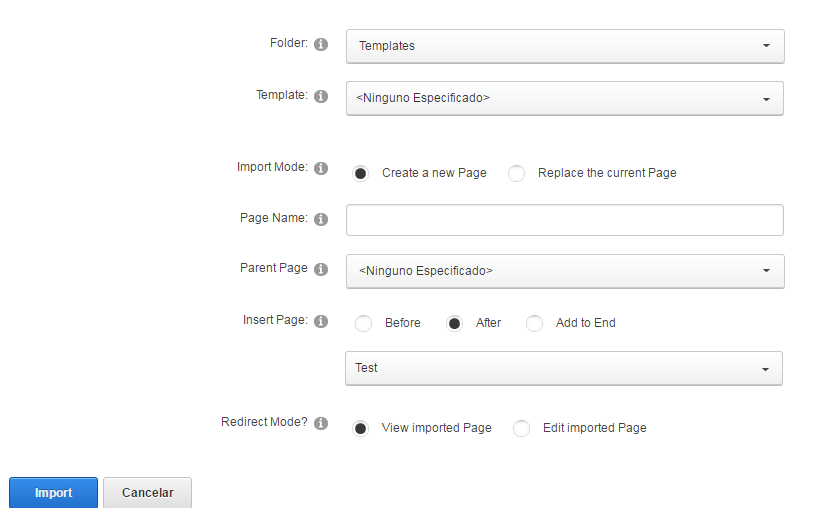Select Create a new Page radio button
This screenshot has width=822, height=518.
pos(360,173)
